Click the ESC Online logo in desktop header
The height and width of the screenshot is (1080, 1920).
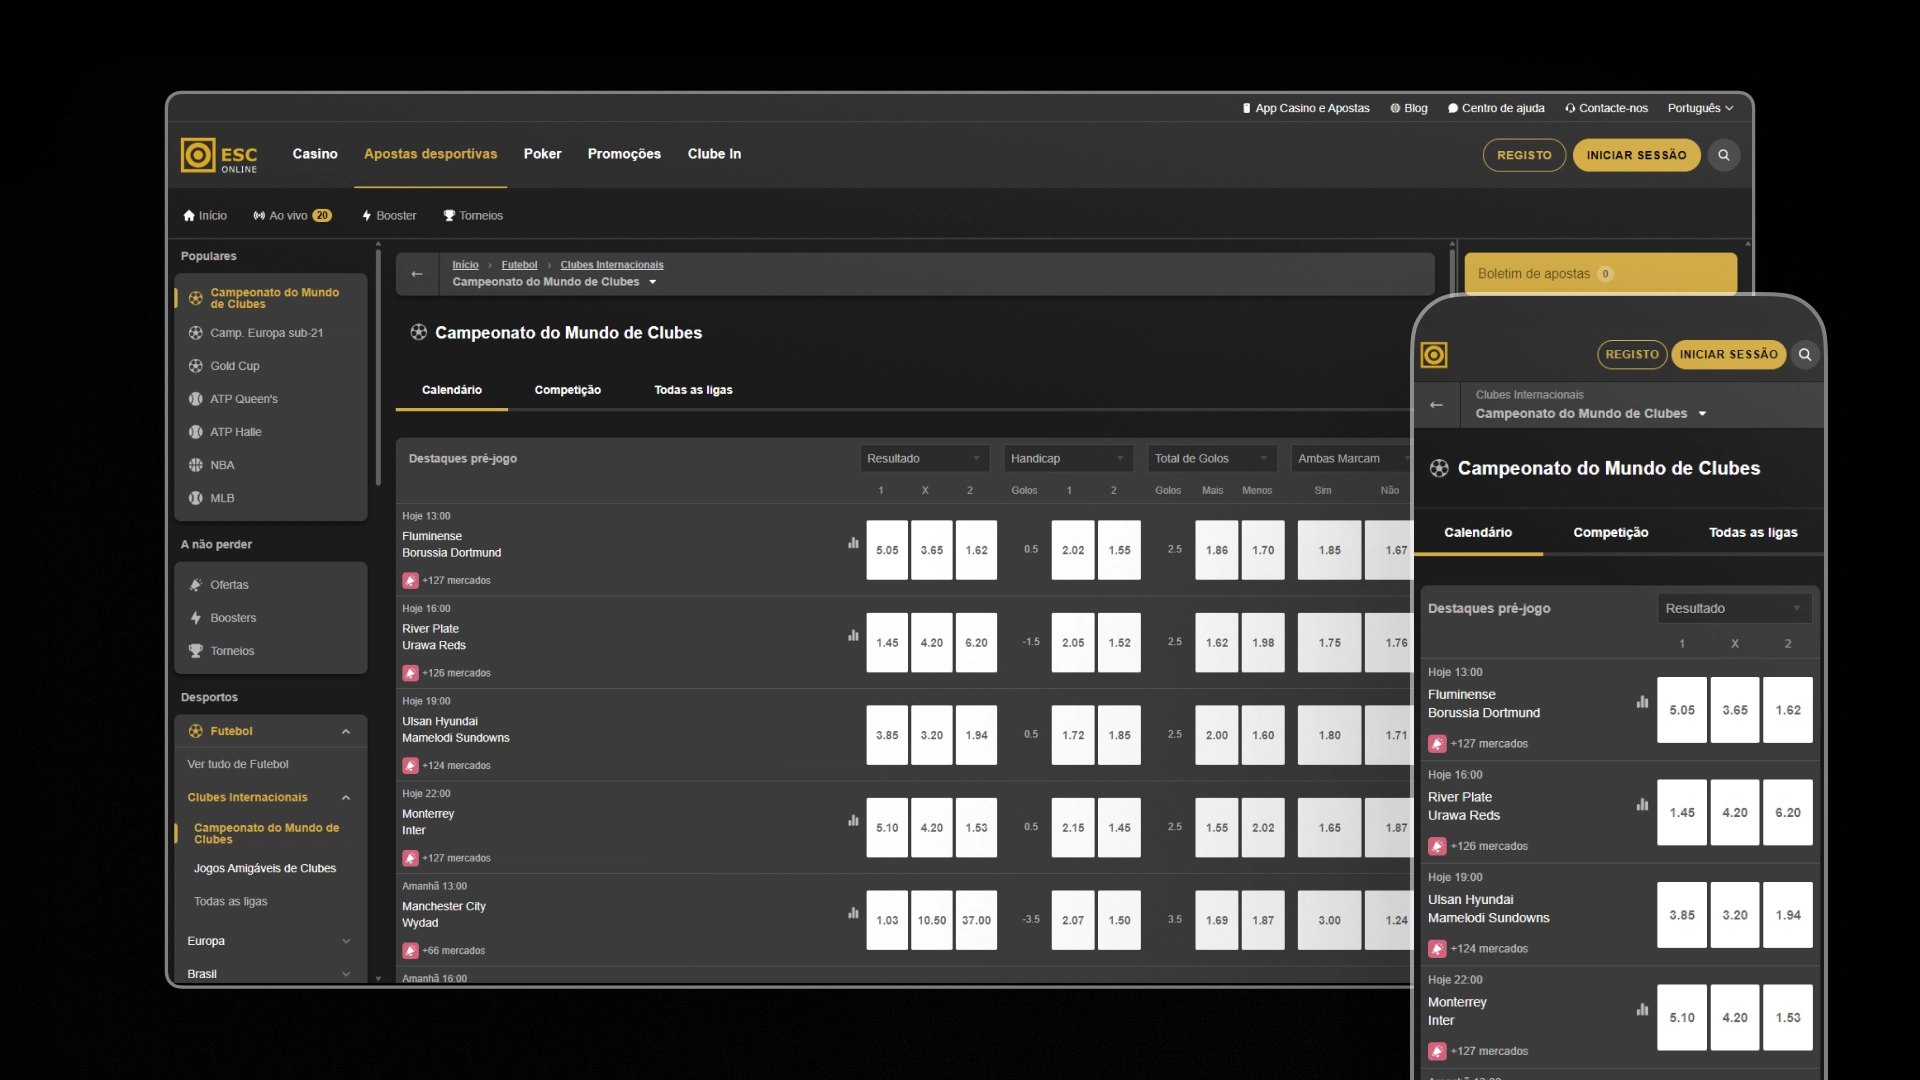click(x=219, y=155)
